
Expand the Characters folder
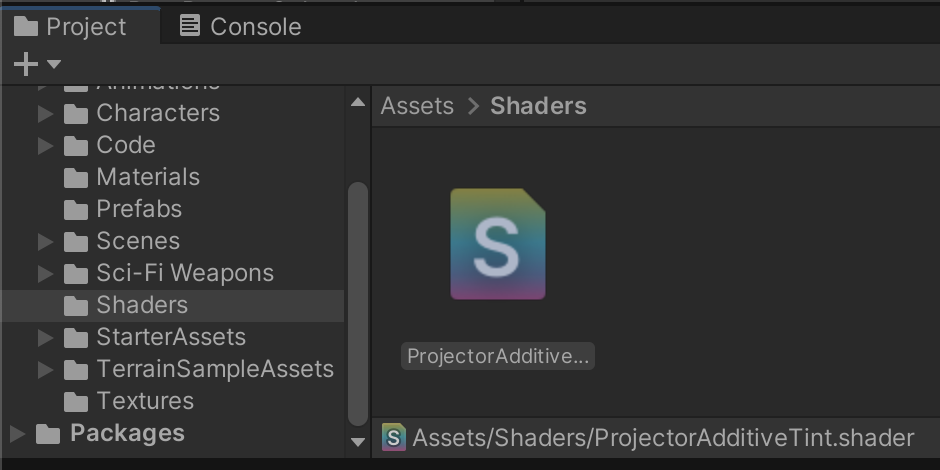tap(45, 114)
